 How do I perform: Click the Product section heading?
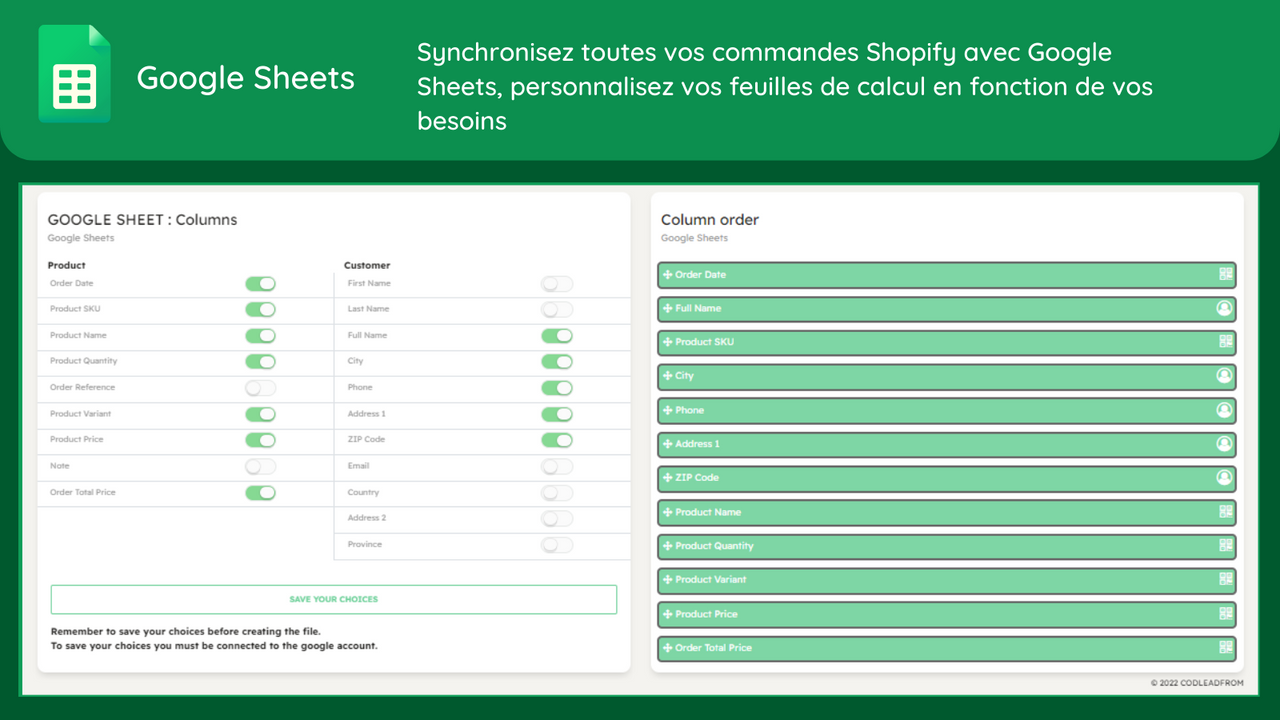67,265
